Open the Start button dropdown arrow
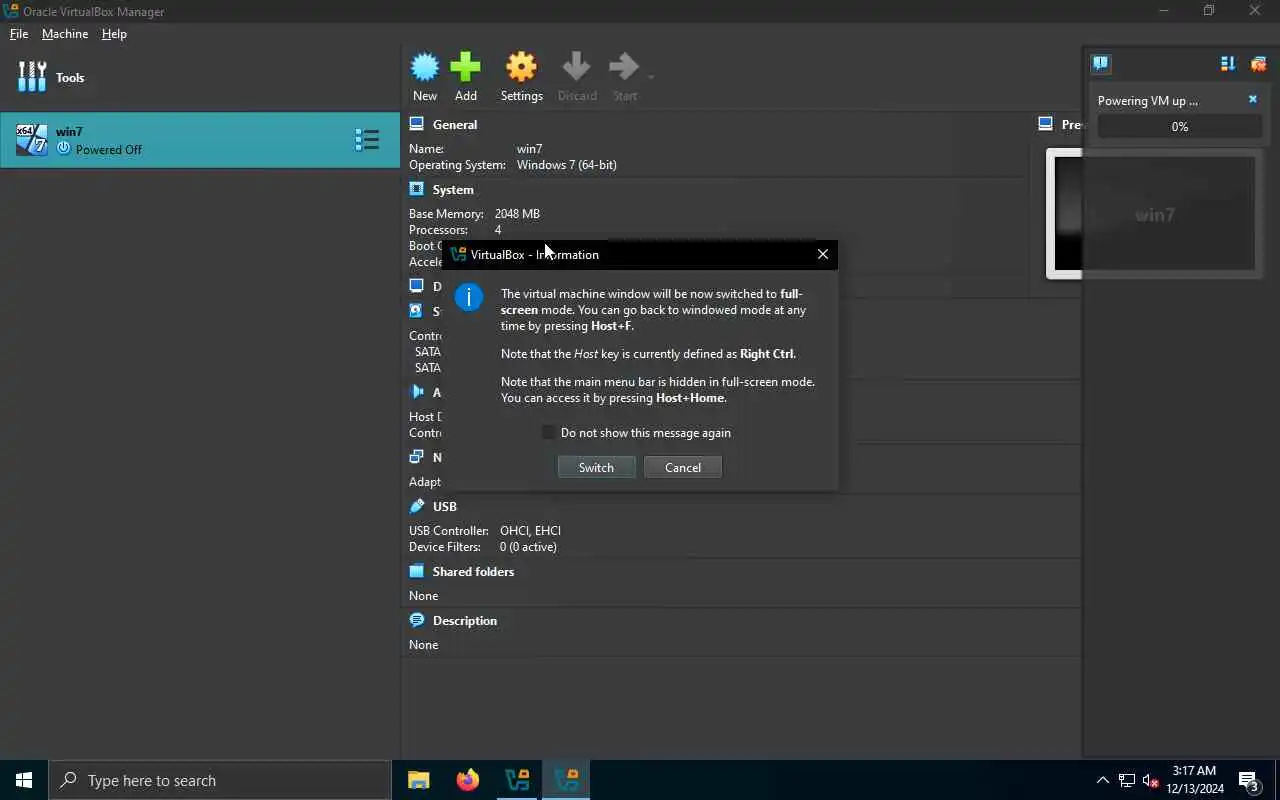 (x=651, y=77)
